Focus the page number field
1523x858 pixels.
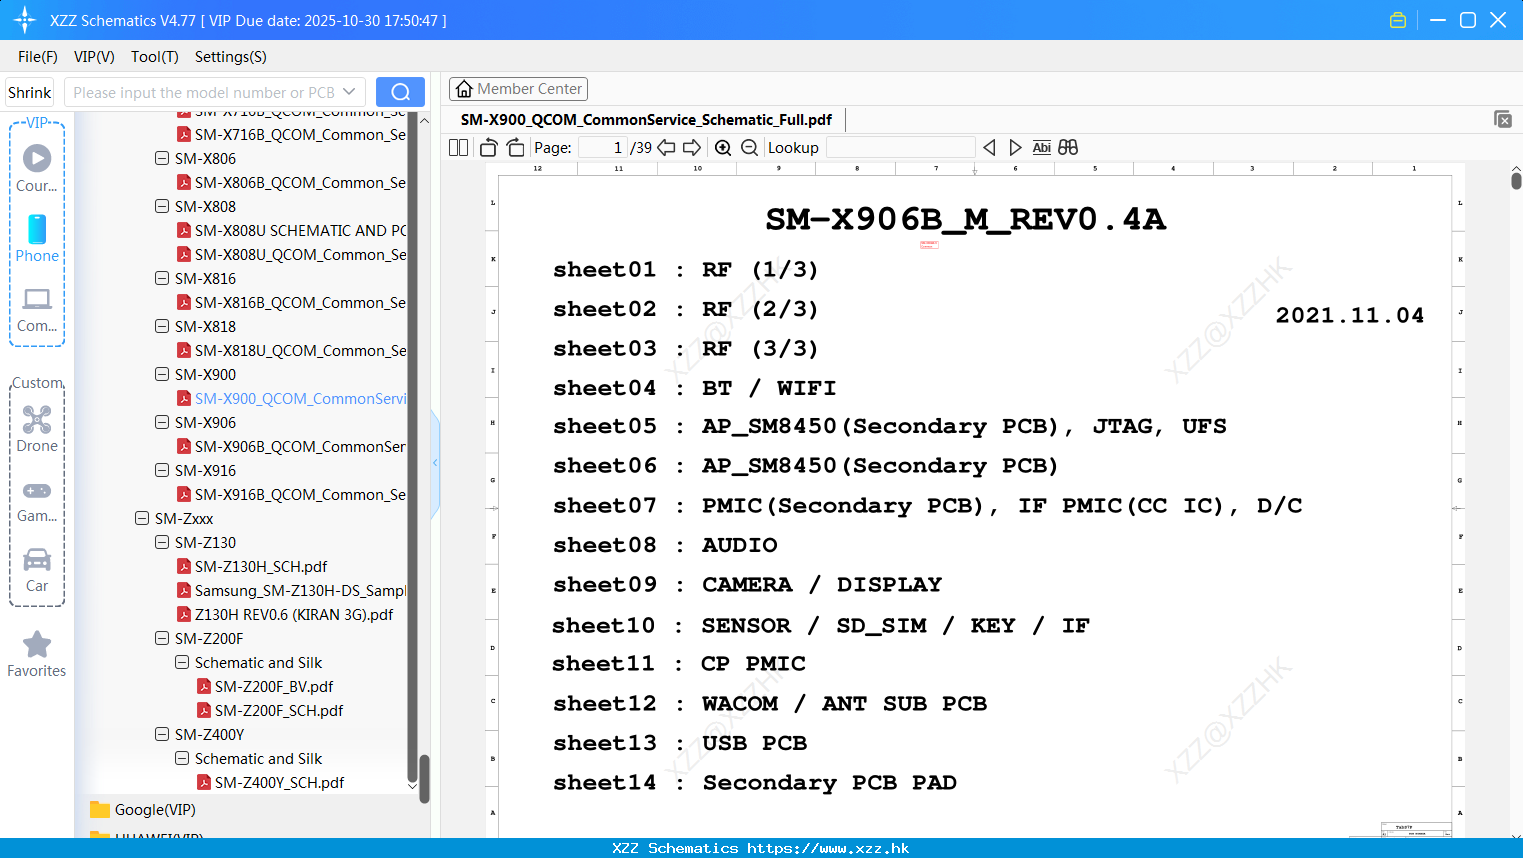[x=602, y=148]
